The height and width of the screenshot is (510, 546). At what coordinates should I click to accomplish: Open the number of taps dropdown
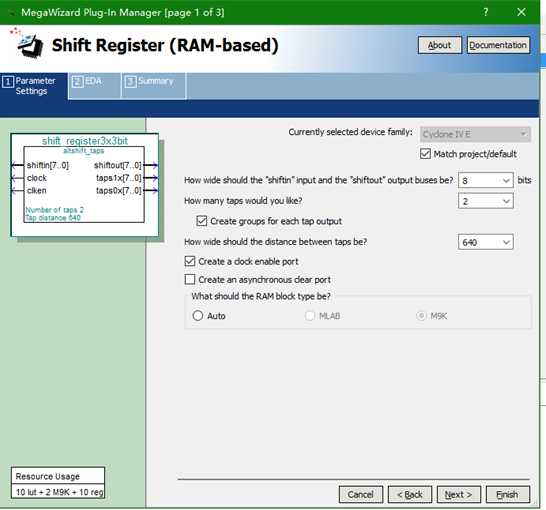click(485, 201)
